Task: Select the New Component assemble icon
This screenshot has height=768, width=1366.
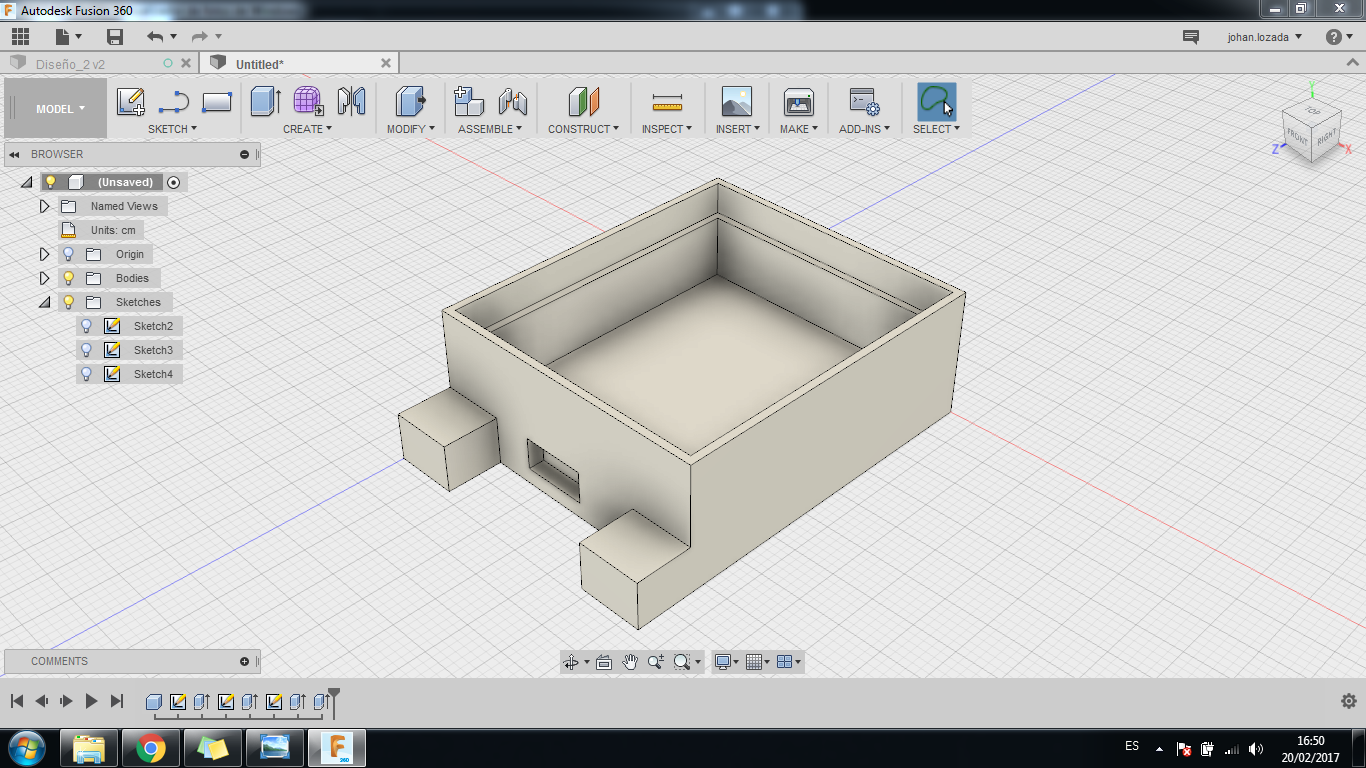Action: (x=469, y=102)
